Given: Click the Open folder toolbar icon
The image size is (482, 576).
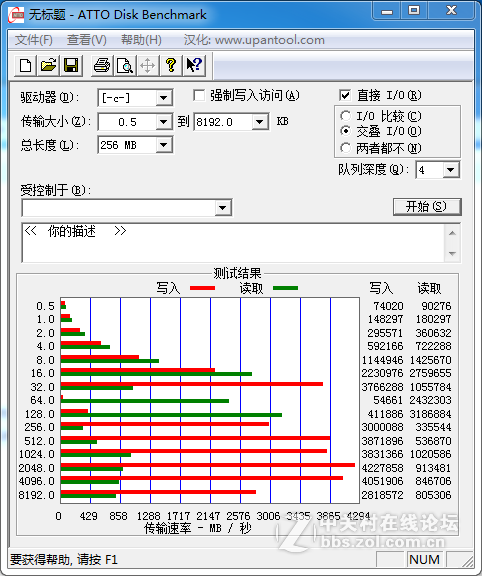Looking at the screenshot, I should (x=48, y=66).
